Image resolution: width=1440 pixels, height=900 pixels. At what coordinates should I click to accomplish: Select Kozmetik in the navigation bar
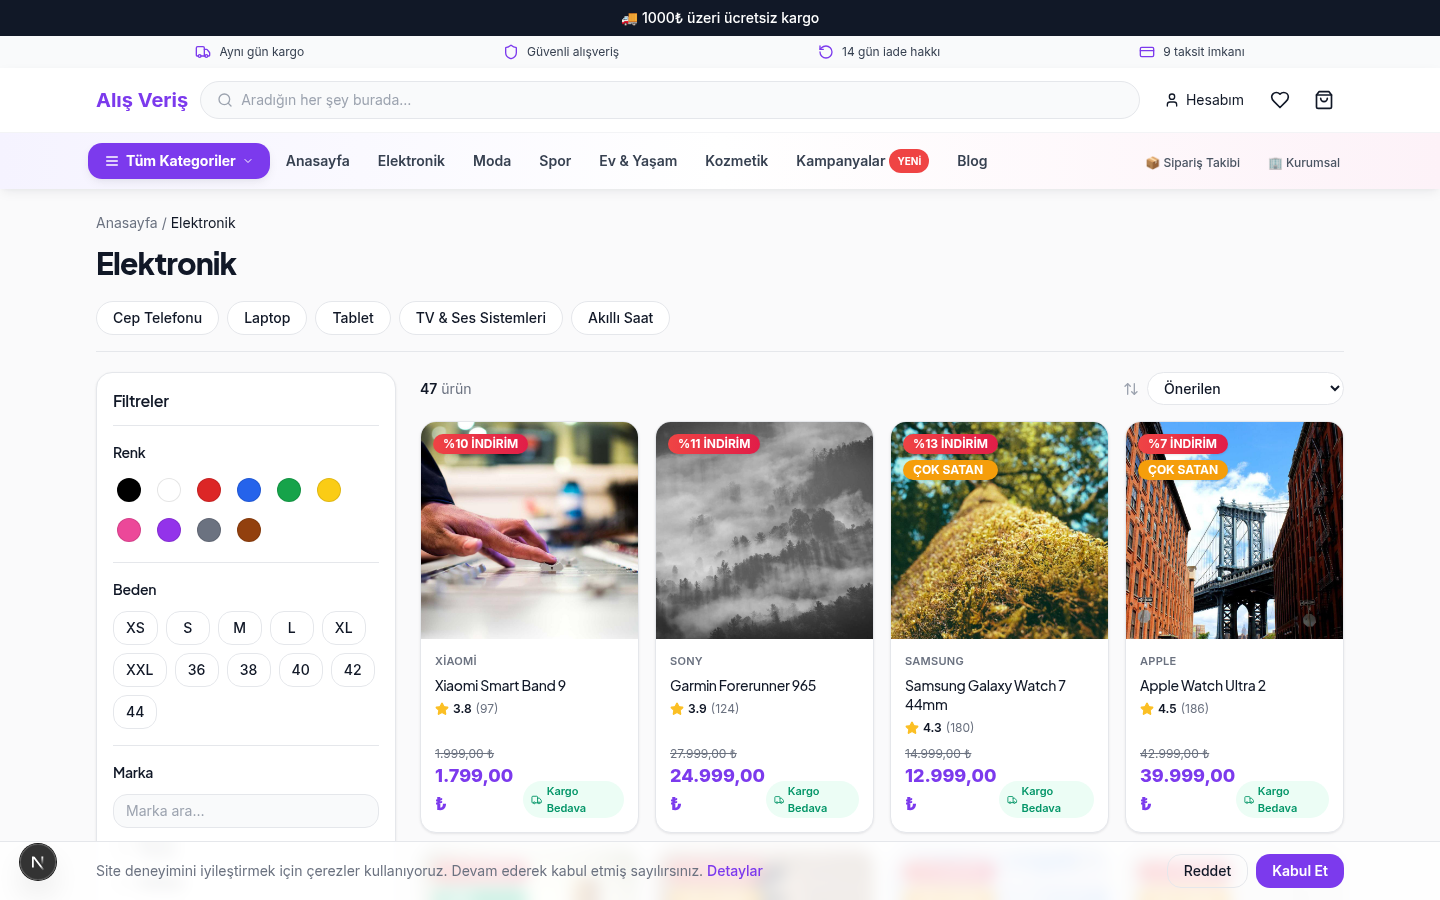[x=736, y=161]
